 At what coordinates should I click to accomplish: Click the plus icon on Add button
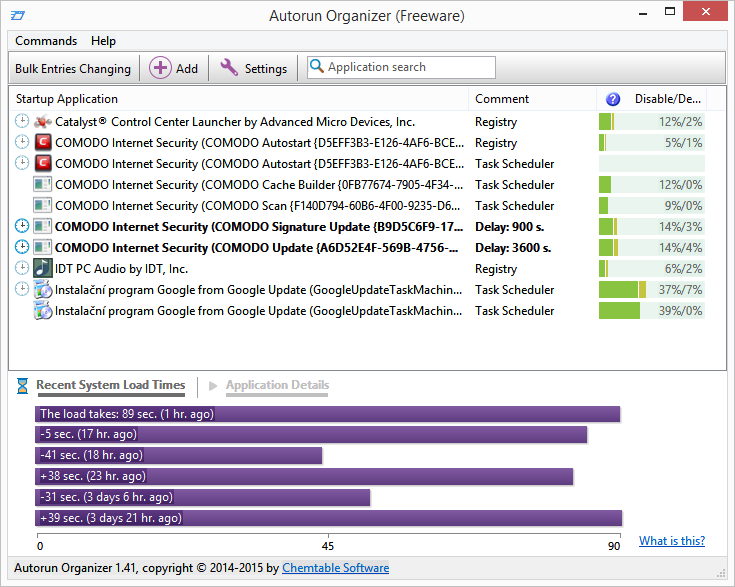pyautogui.click(x=160, y=68)
